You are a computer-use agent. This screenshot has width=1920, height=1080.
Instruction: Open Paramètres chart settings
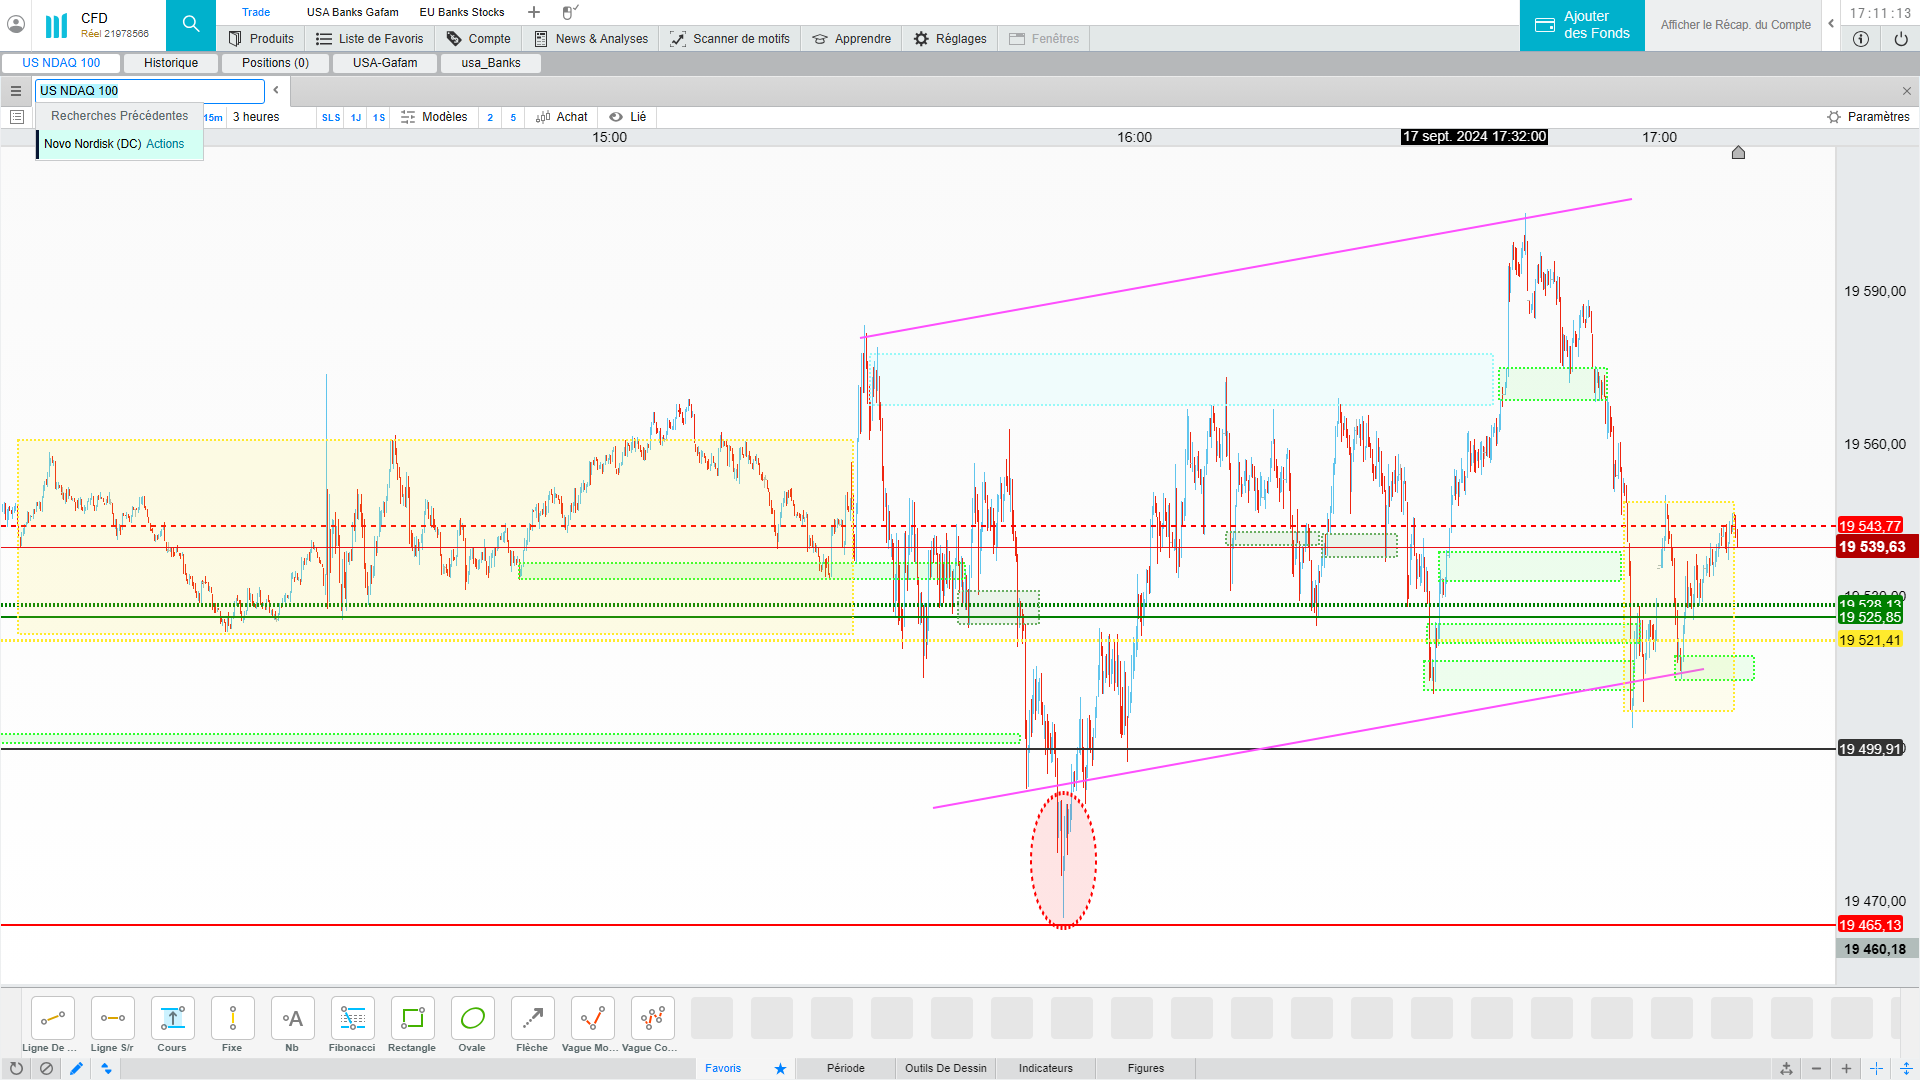point(1868,117)
